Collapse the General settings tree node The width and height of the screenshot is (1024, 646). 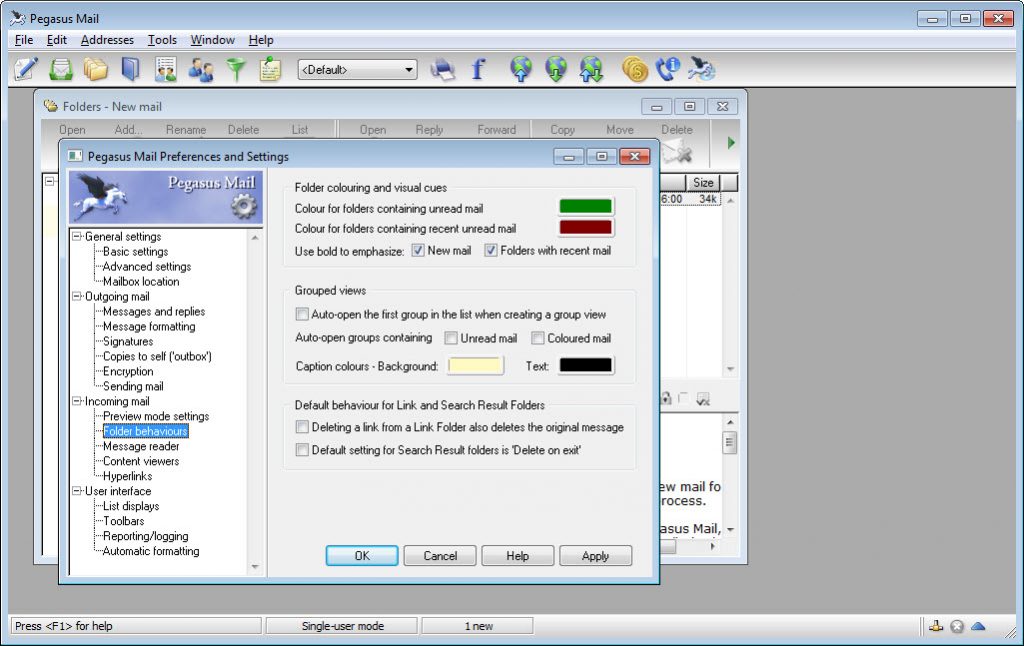(77, 236)
